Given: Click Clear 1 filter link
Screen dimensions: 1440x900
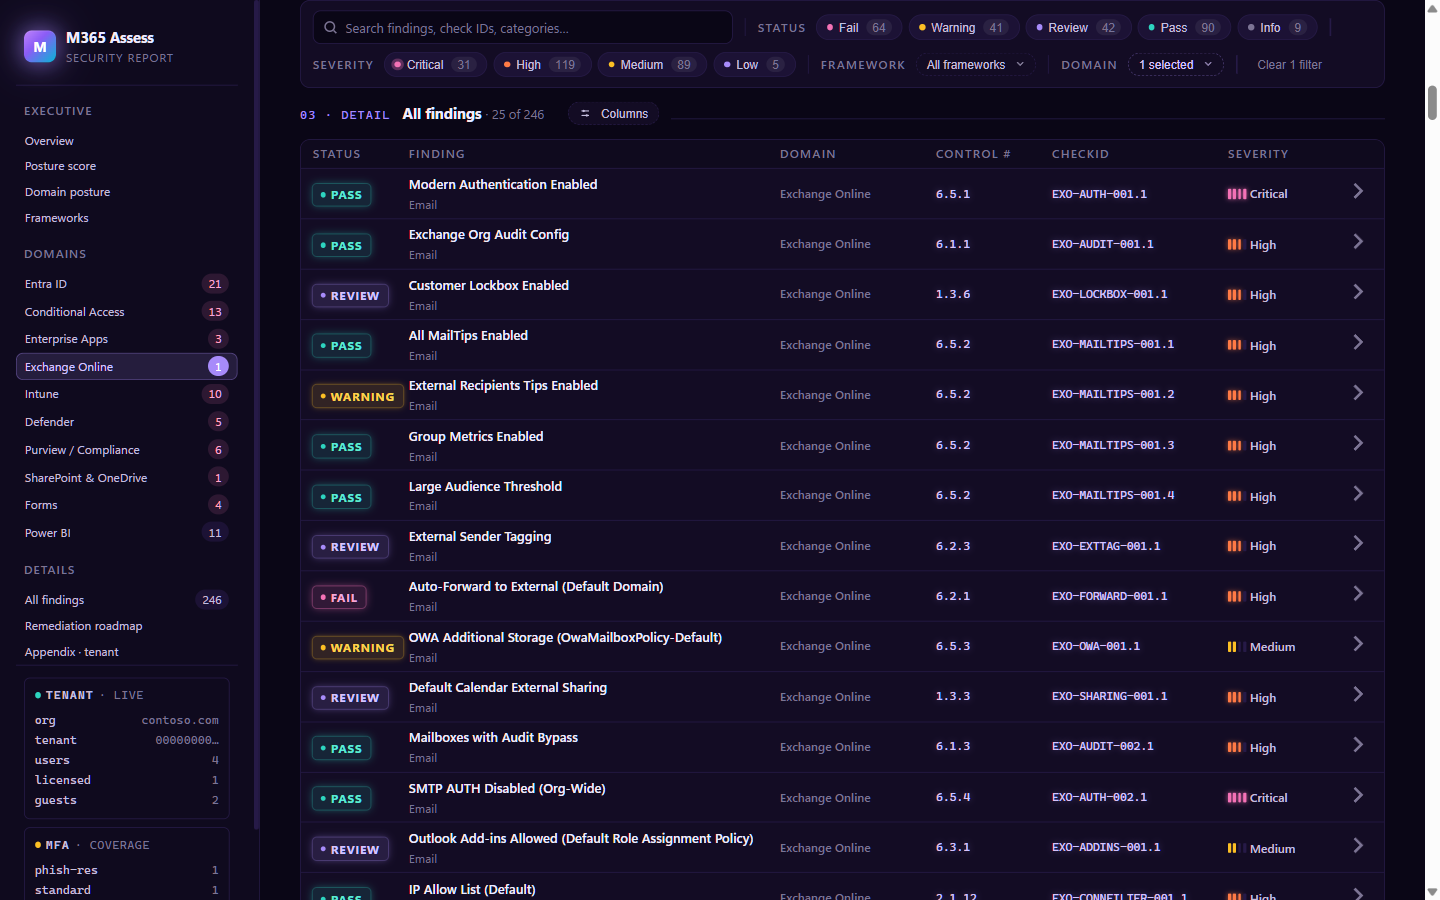Looking at the screenshot, I should click(1289, 65).
